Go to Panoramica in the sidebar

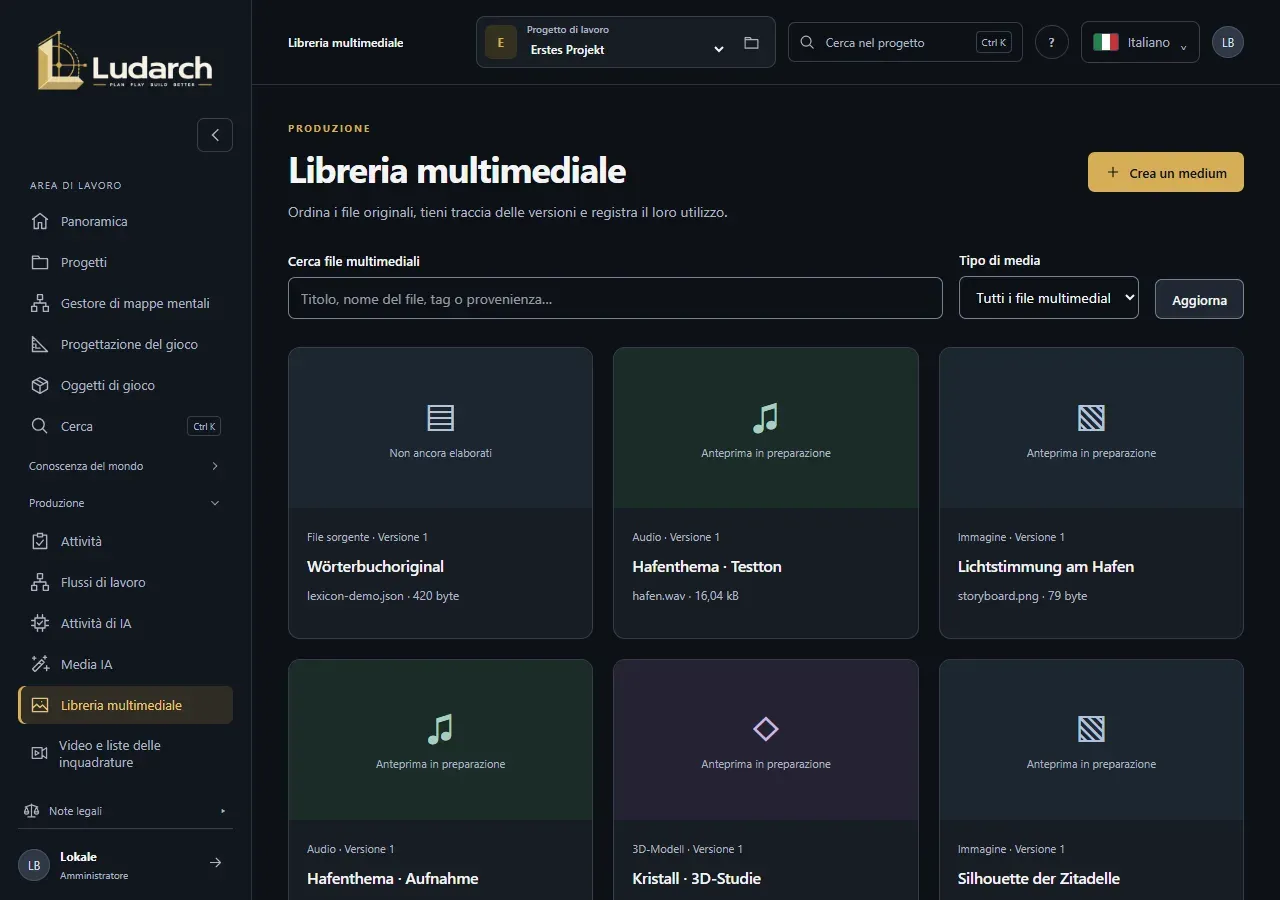tap(125, 221)
